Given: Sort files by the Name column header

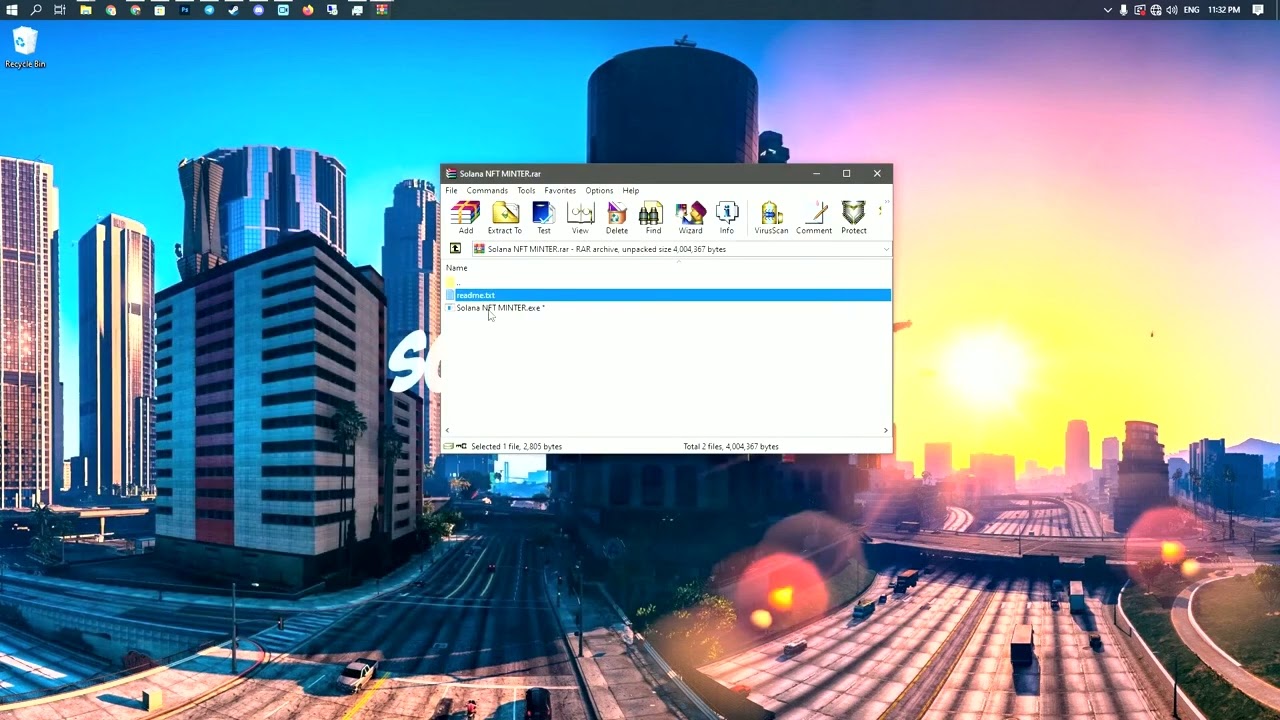Looking at the screenshot, I should 457,268.
